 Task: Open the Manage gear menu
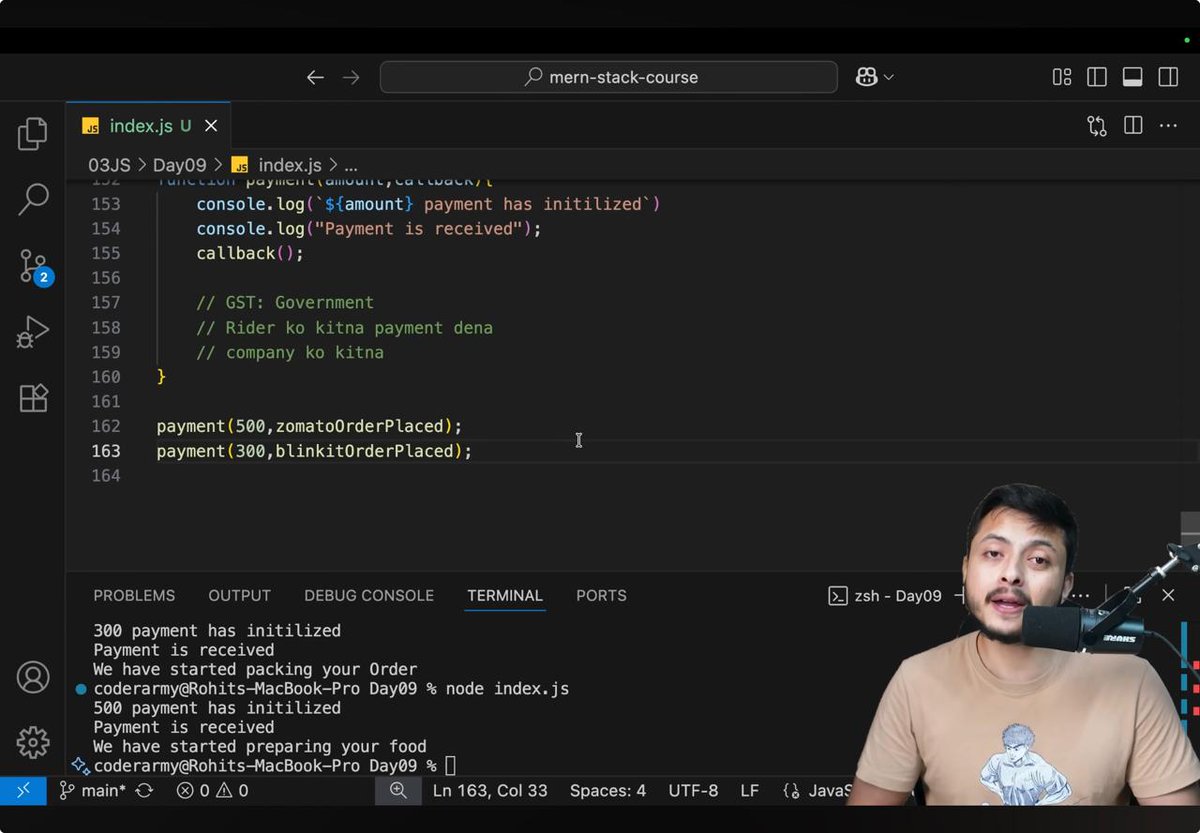pyautogui.click(x=33, y=742)
